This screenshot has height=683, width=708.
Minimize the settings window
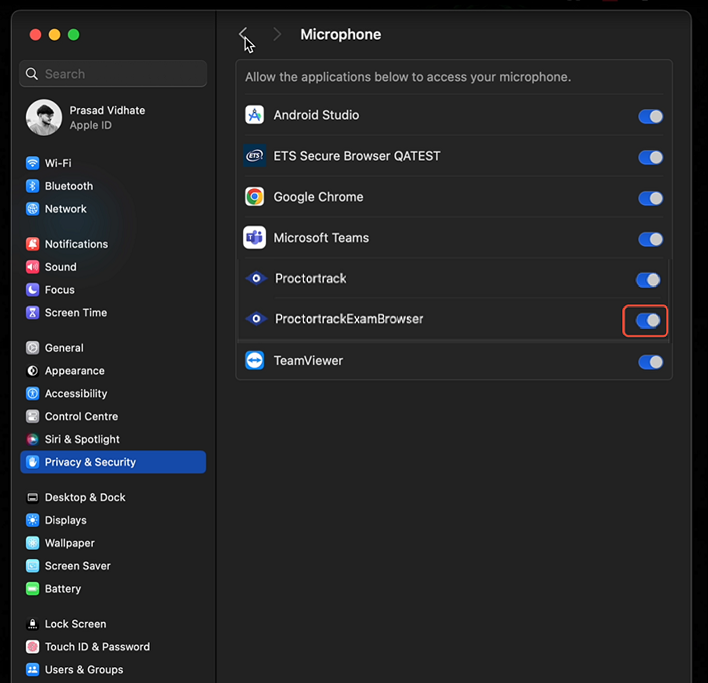coord(55,35)
